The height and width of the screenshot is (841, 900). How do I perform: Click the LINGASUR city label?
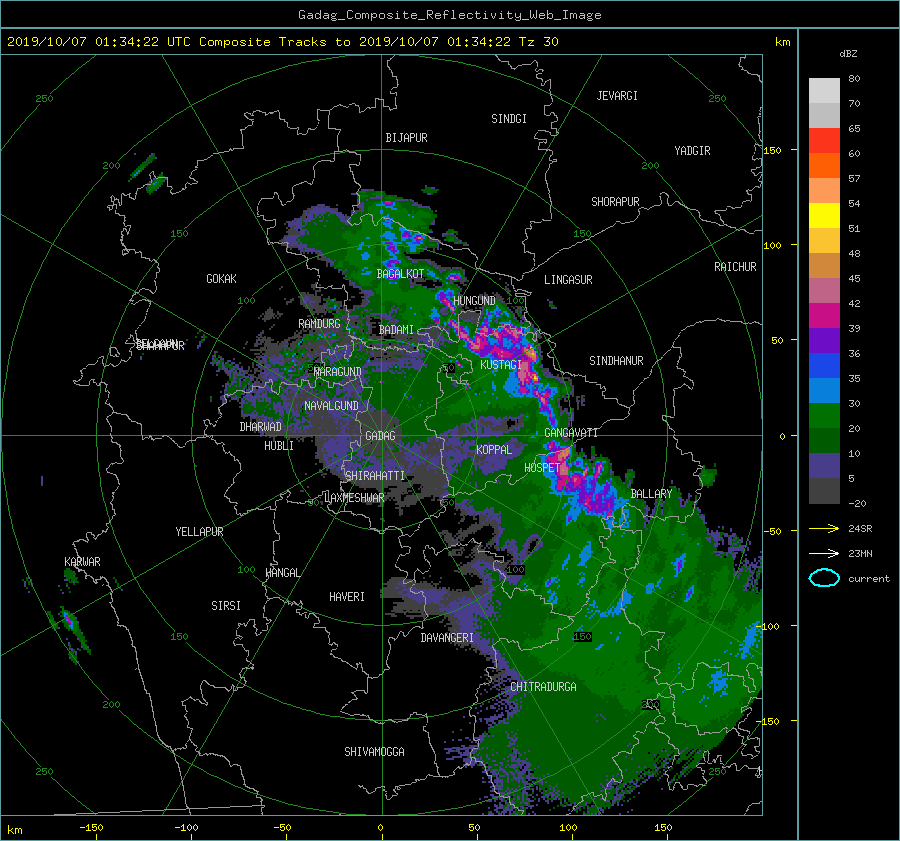pos(568,280)
